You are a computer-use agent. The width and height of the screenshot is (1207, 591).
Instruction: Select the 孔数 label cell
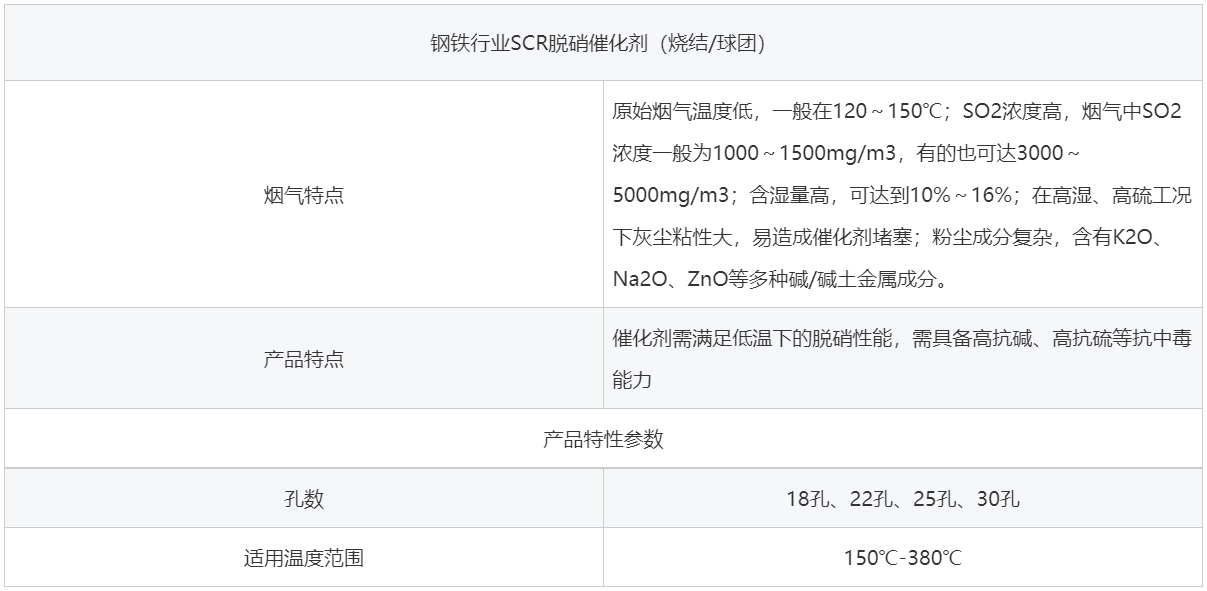pos(303,499)
